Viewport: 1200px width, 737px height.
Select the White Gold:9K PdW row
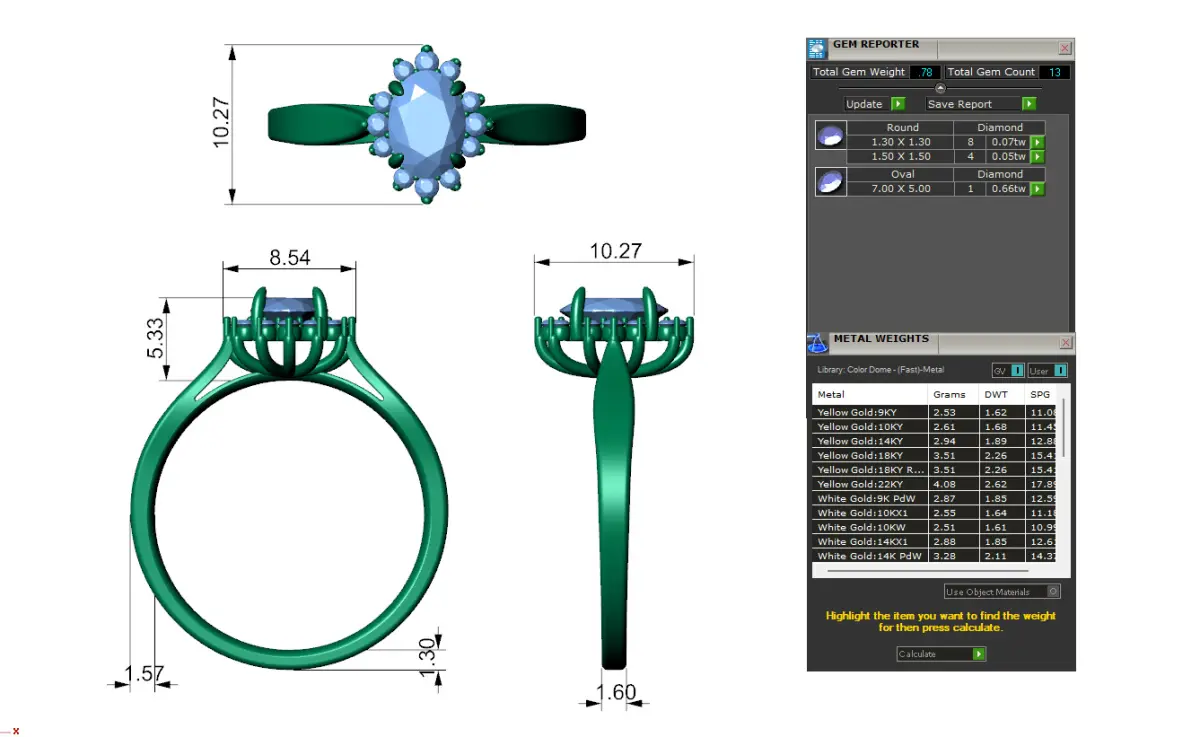click(x=935, y=498)
